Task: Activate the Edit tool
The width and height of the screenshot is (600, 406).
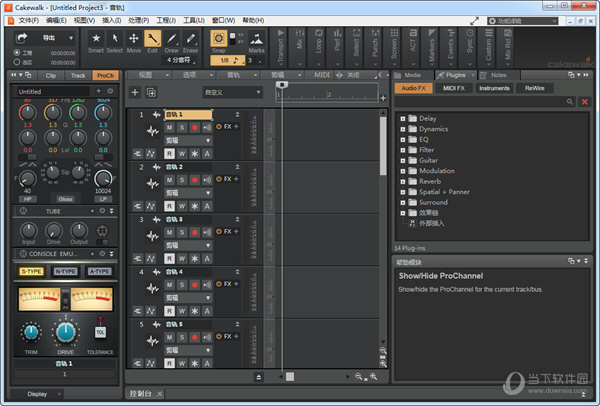Action: click(x=152, y=39)
